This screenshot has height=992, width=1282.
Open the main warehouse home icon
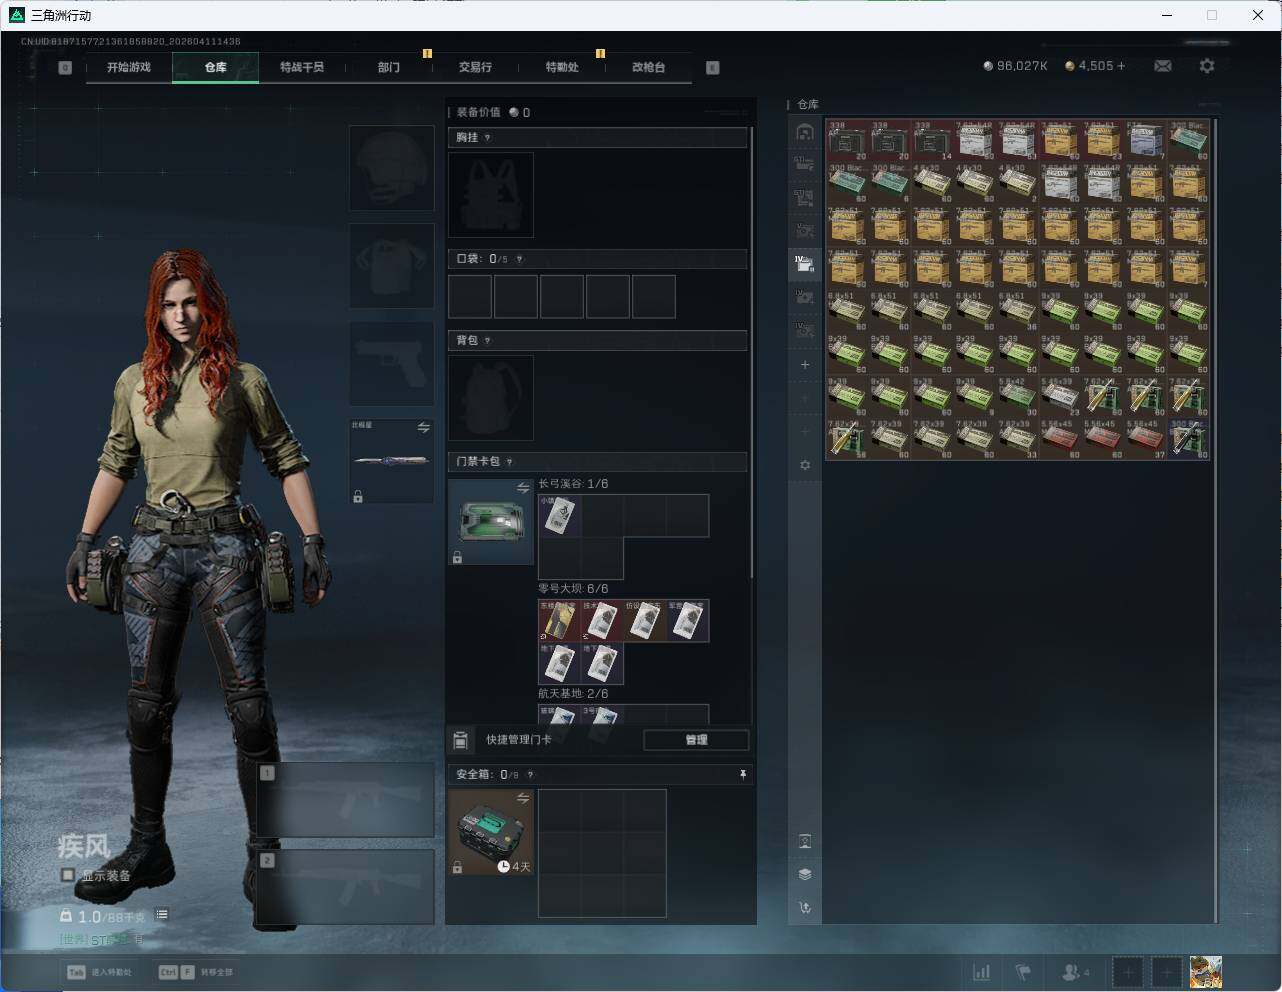coord(805,132)
